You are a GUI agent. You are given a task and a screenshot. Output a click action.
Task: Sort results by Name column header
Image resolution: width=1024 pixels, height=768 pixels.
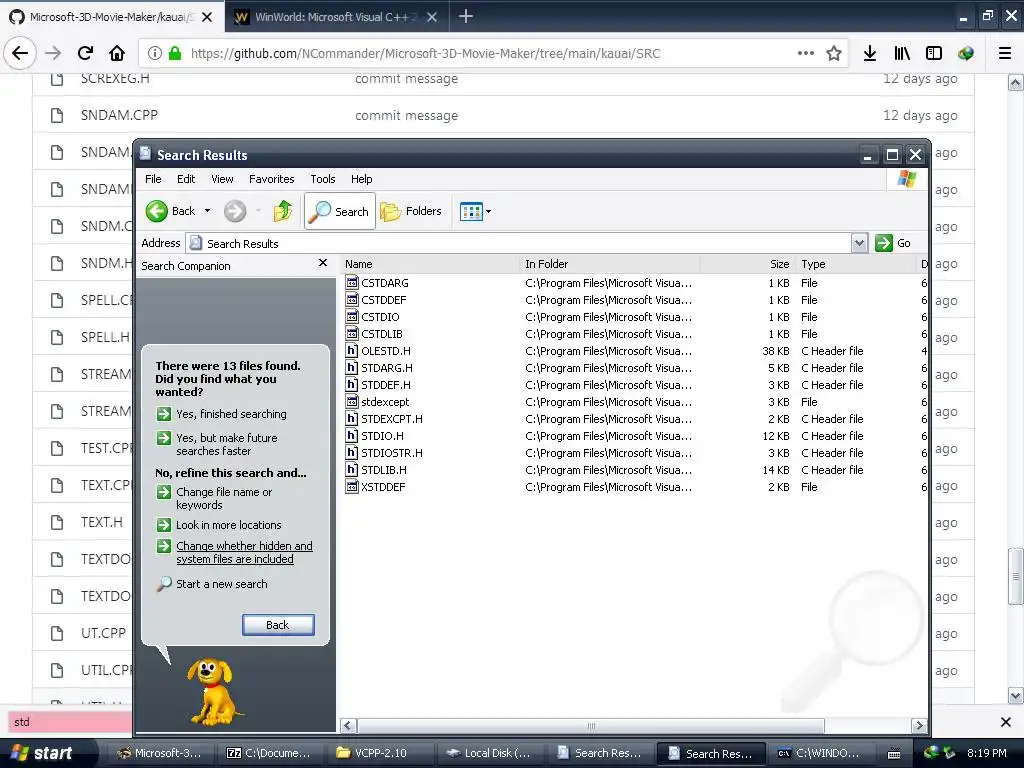pyautogui.click(x=429, y=264)
